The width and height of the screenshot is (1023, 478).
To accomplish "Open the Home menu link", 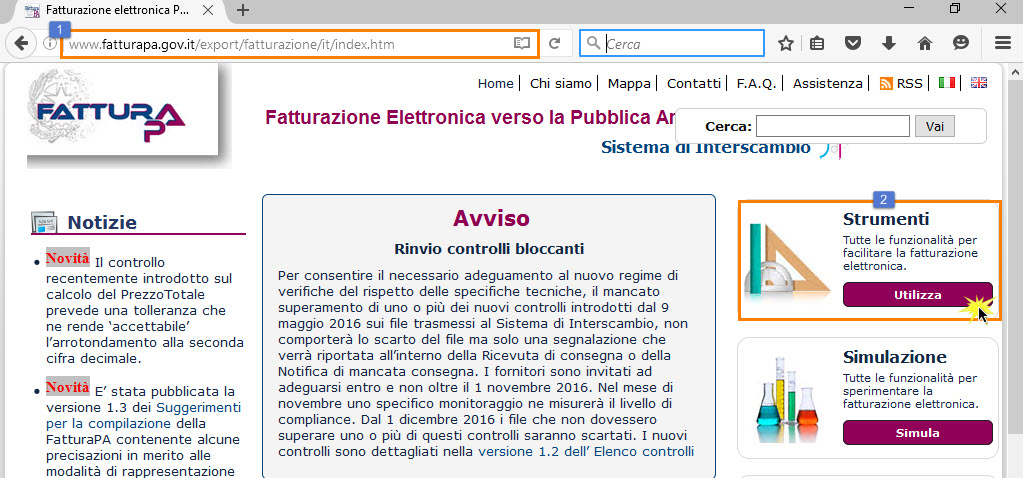I will coord(495,83).
